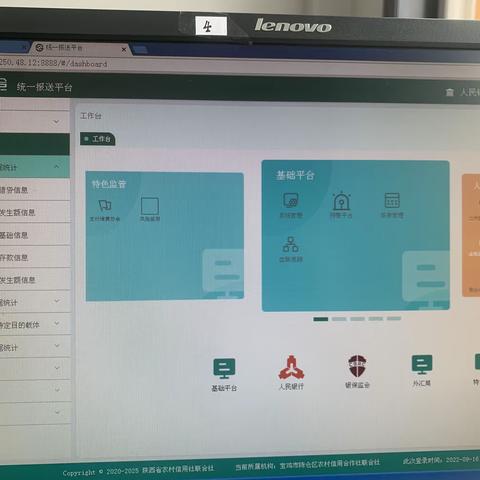Click the calendar icon in 基础平台 card
Image resolution: width=480 pixels, height=480 pixels.
click(392, 200)
